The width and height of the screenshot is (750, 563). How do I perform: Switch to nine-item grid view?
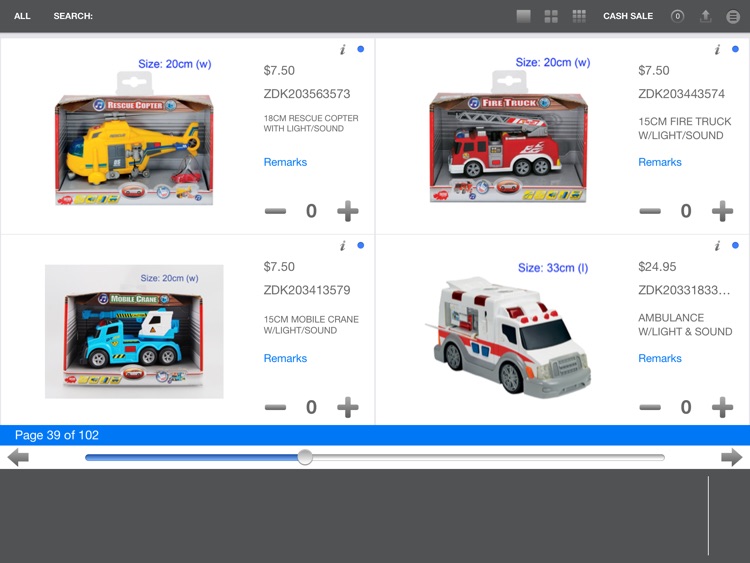579,16
